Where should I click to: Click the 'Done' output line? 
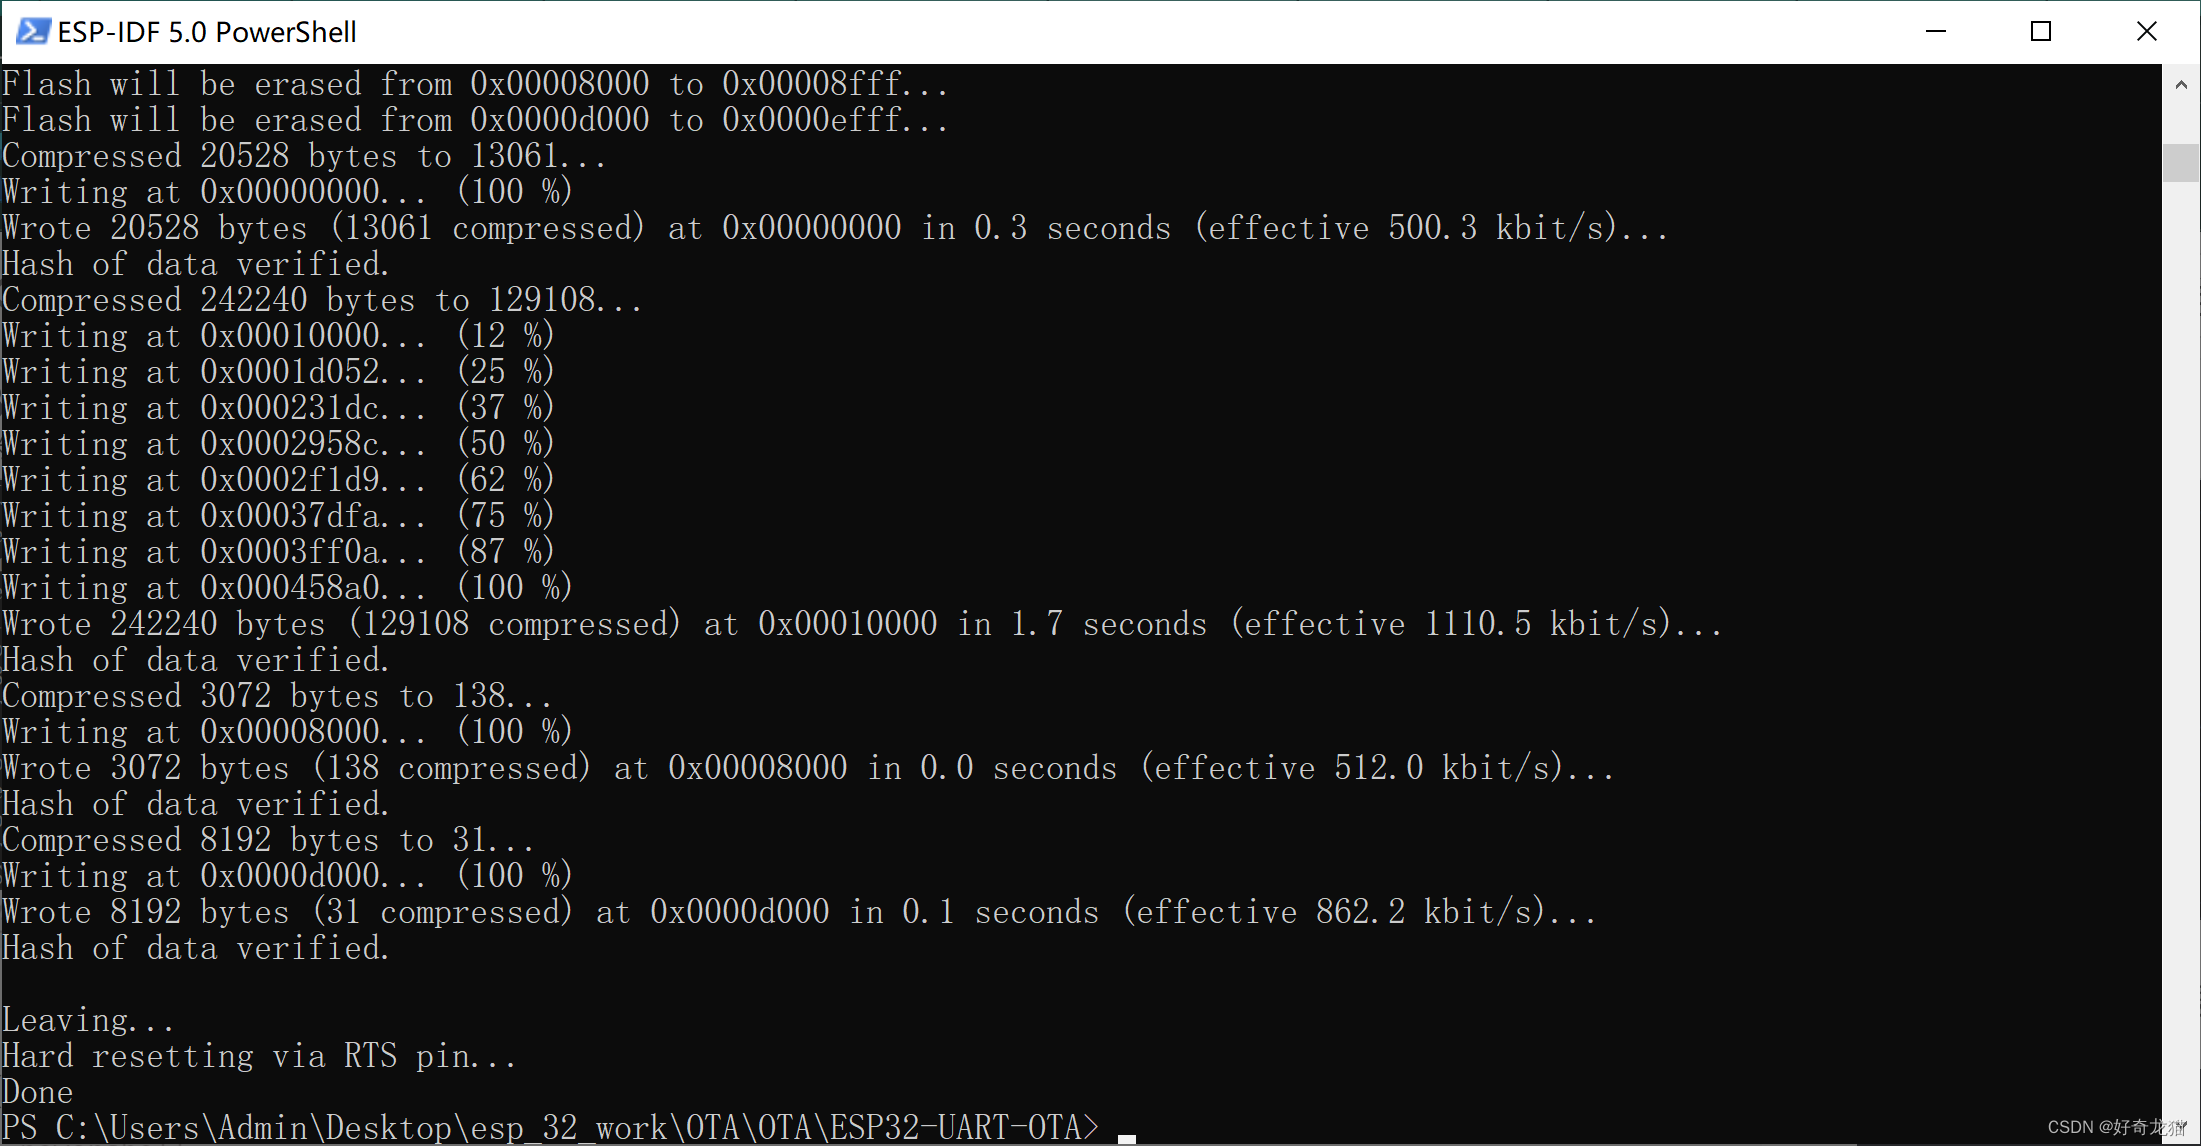point(38,1092)
